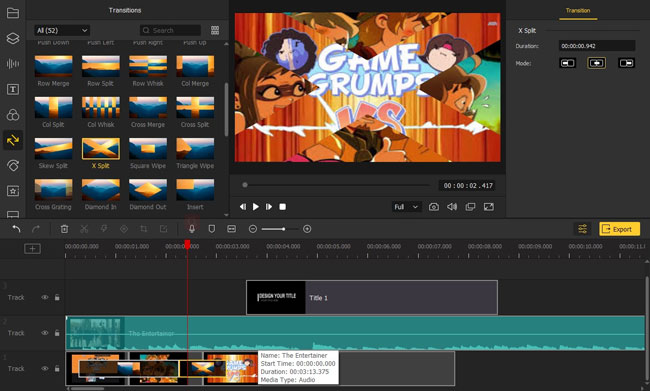Image resolution: width=650 pixels, height=391 pixels.
Task: Open the Full preview quality dropdown
Action: tap(406, 206)
